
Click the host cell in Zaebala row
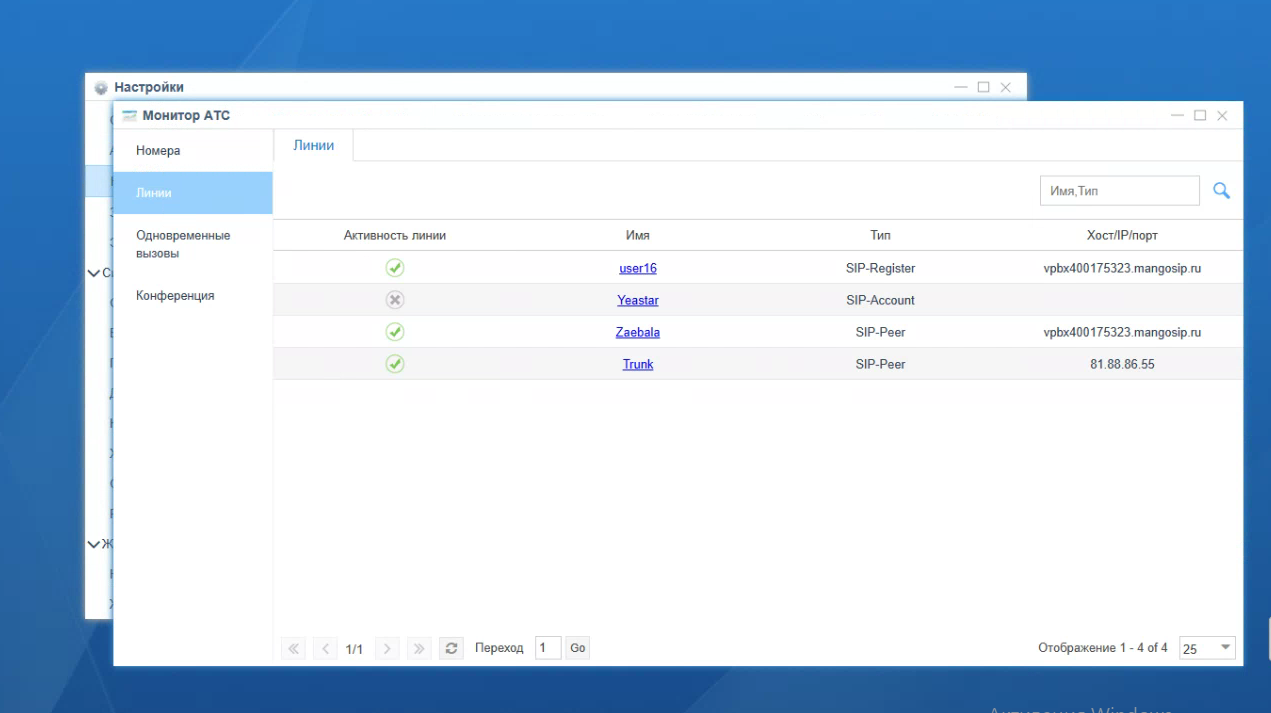pyautogui.click(x=1122, y=332)
